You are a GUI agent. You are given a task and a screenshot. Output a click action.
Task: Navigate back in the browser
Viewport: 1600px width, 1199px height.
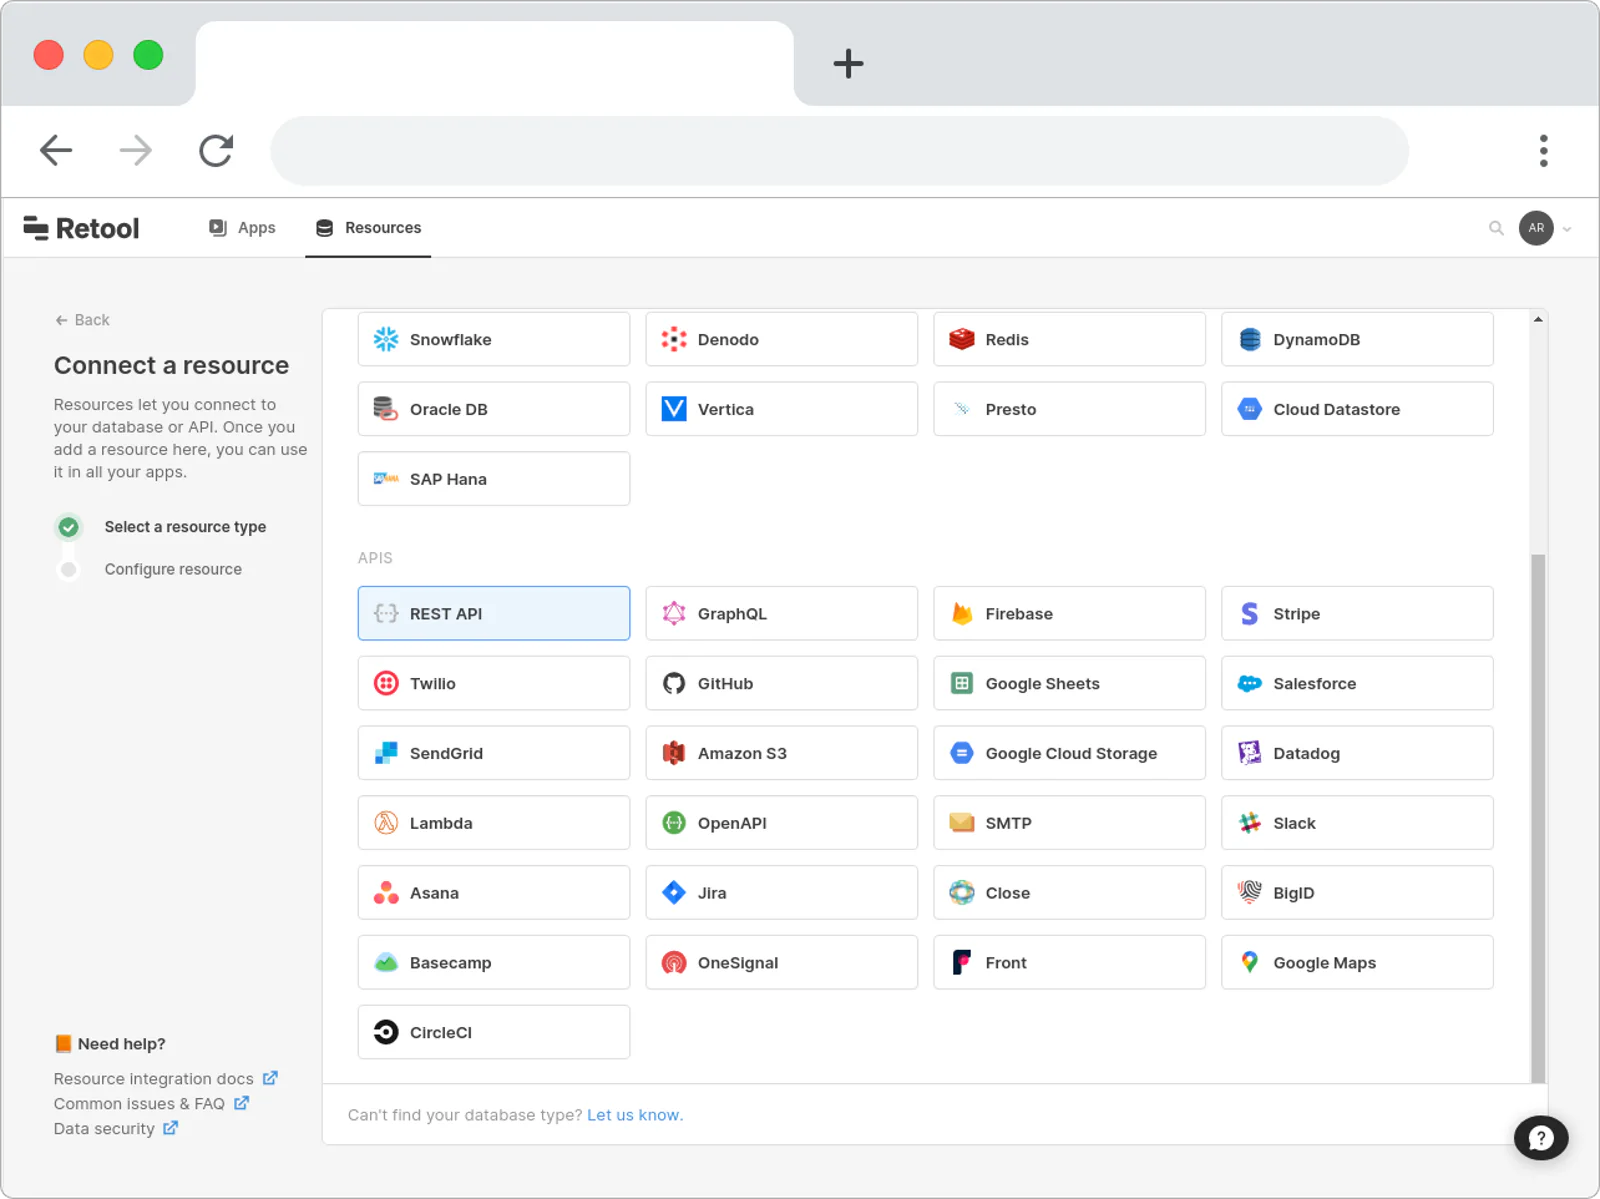click(x=56, y=151)
